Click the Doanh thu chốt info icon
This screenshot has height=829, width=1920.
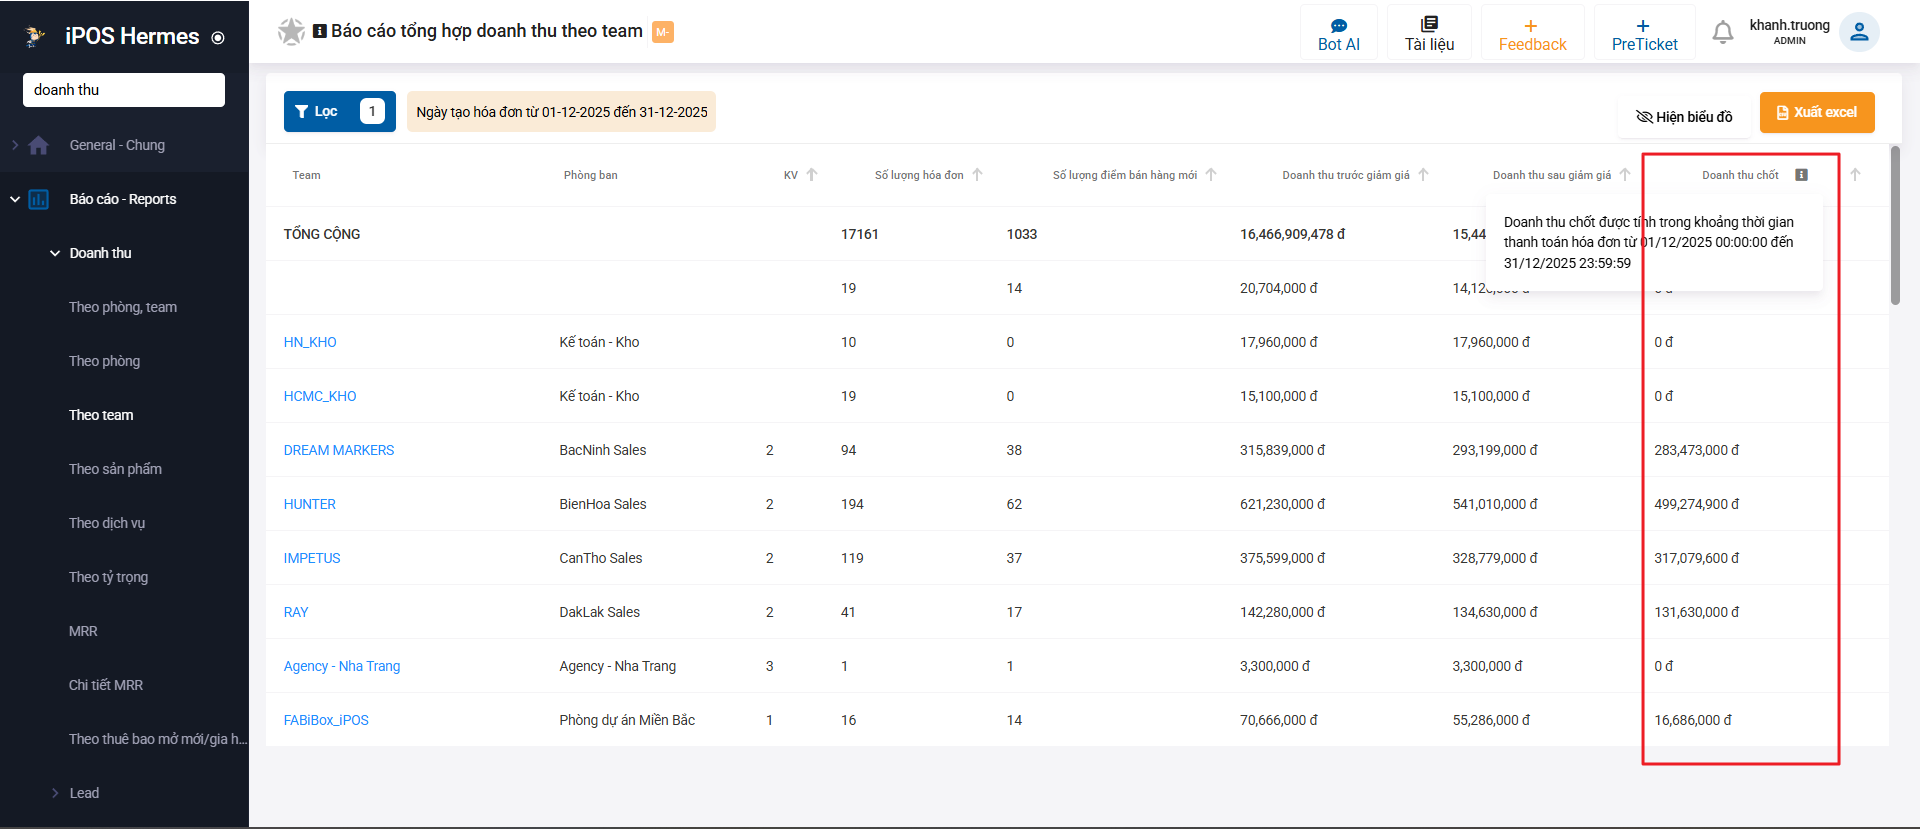(1801, 175)
